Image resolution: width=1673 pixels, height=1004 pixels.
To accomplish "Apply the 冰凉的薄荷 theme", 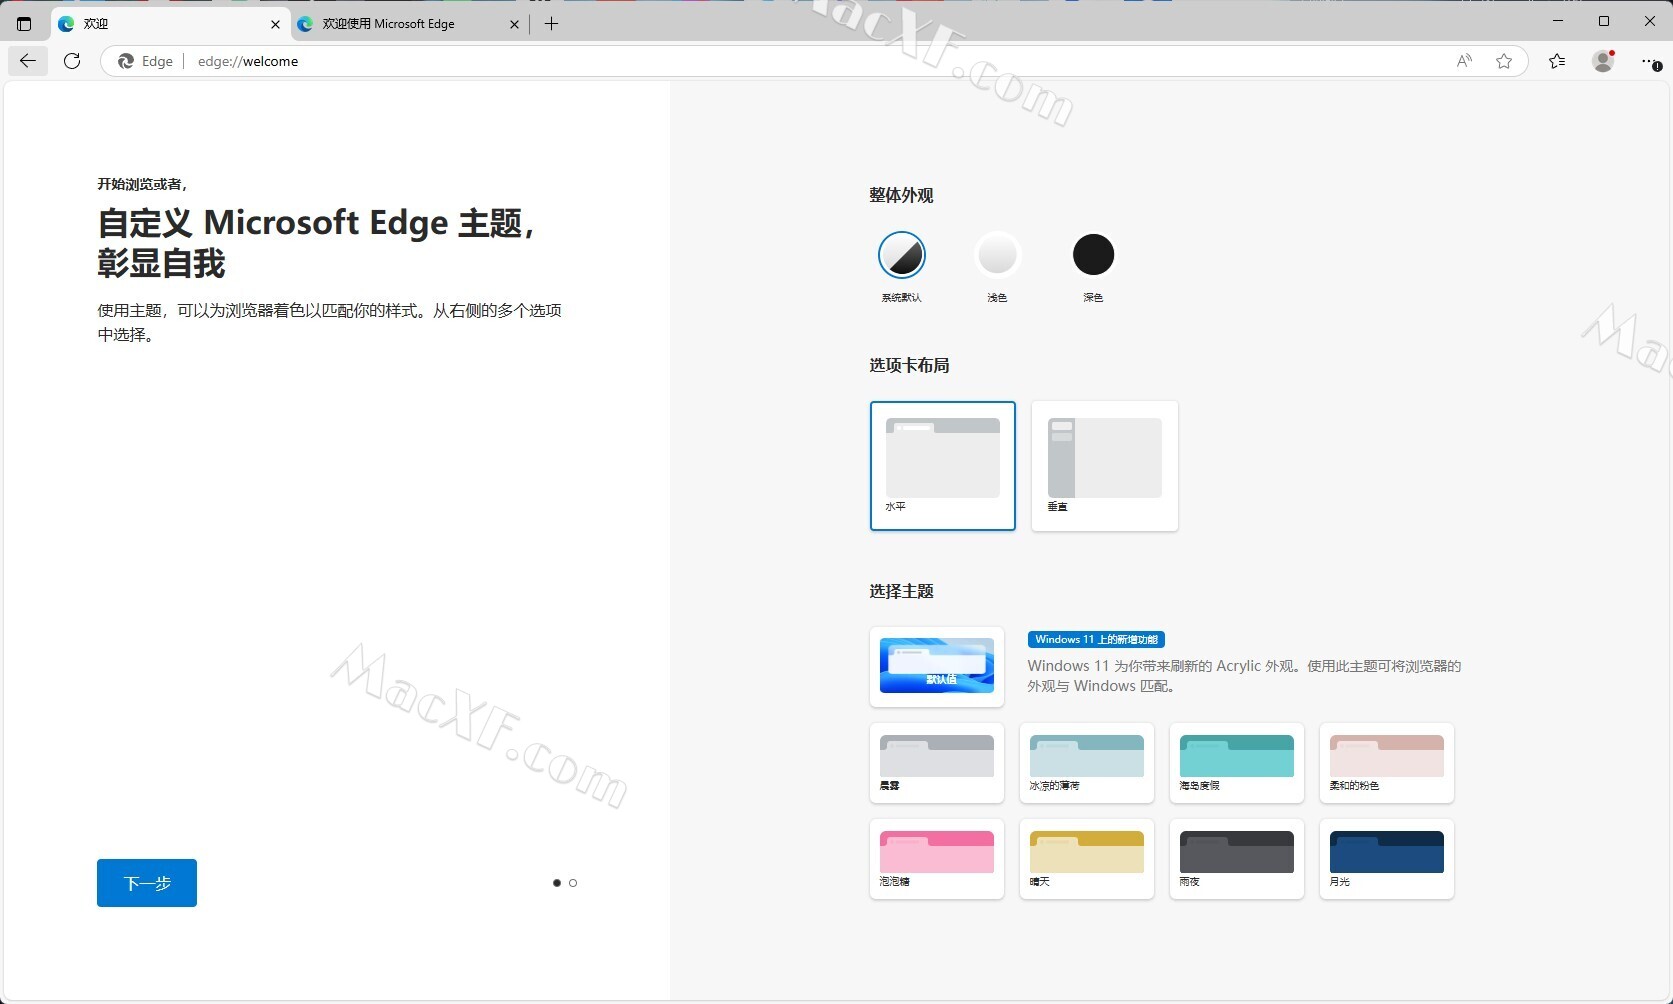I will click(1087, 763).
